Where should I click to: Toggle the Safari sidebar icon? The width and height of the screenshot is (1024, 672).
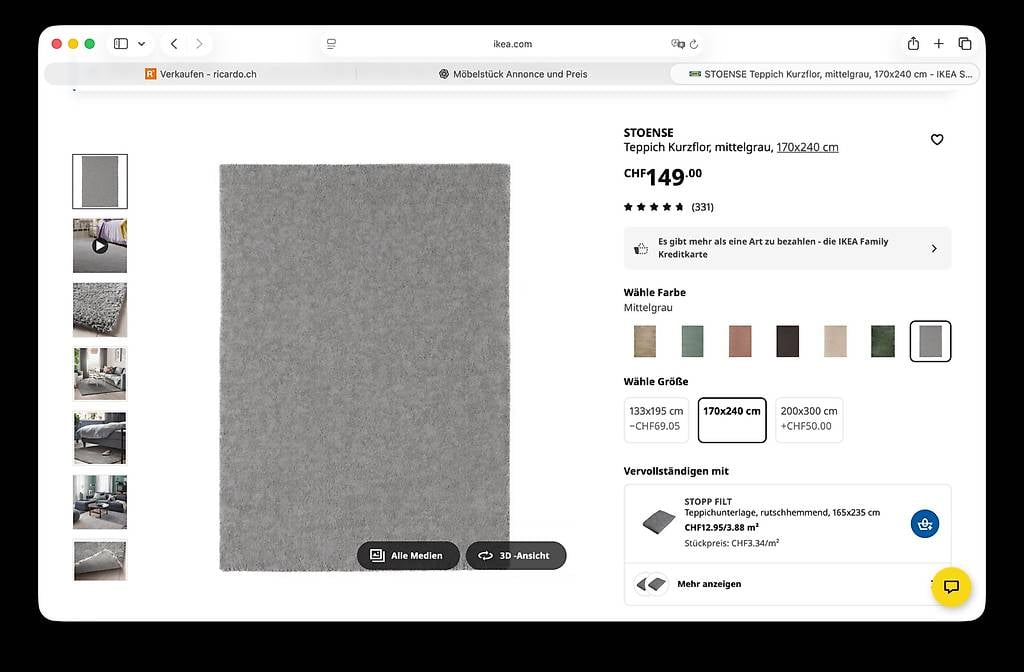point(121,44)
